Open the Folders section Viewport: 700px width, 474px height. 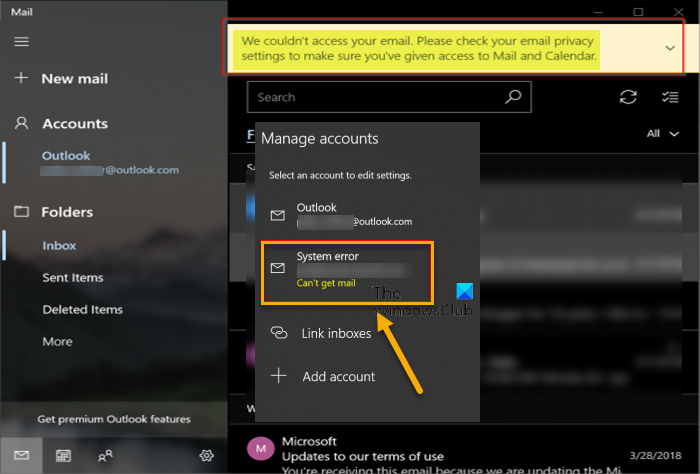(54, 212)
